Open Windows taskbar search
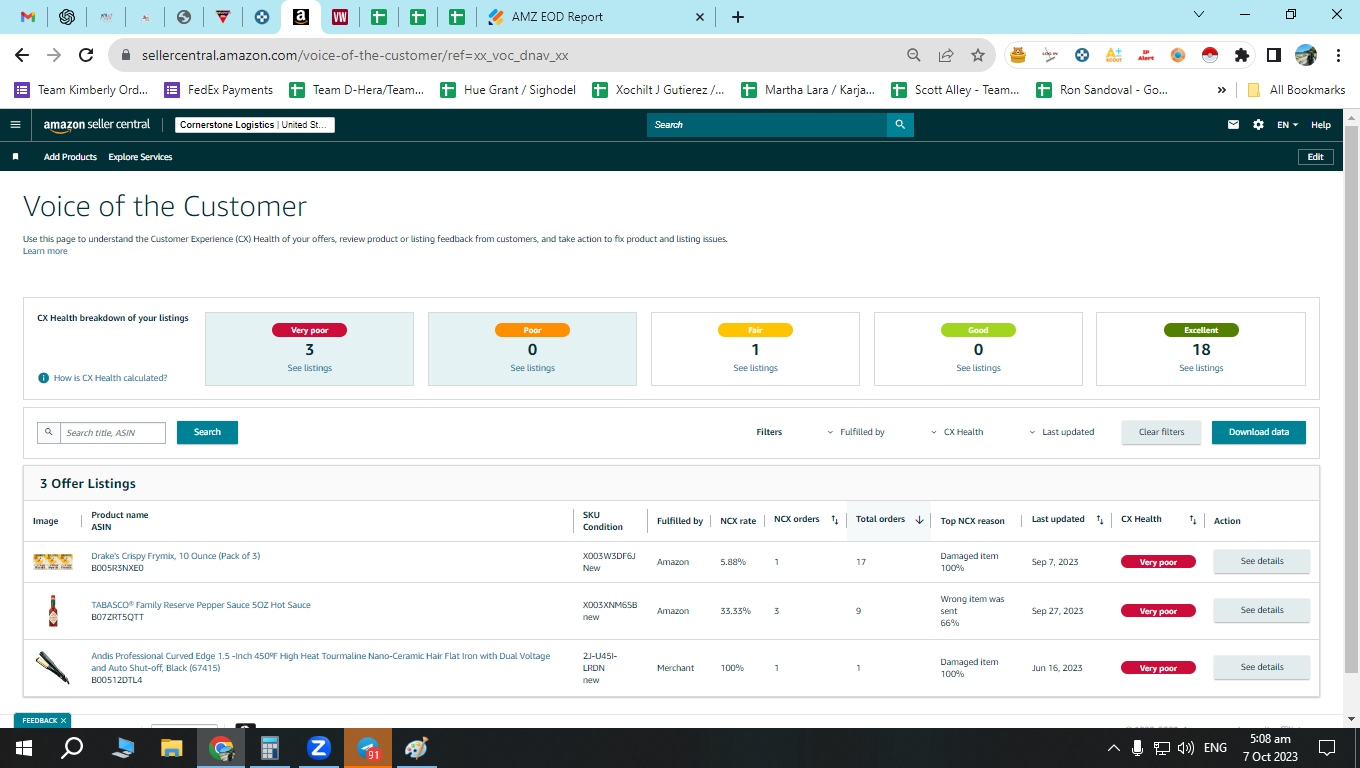 (72, 748)
